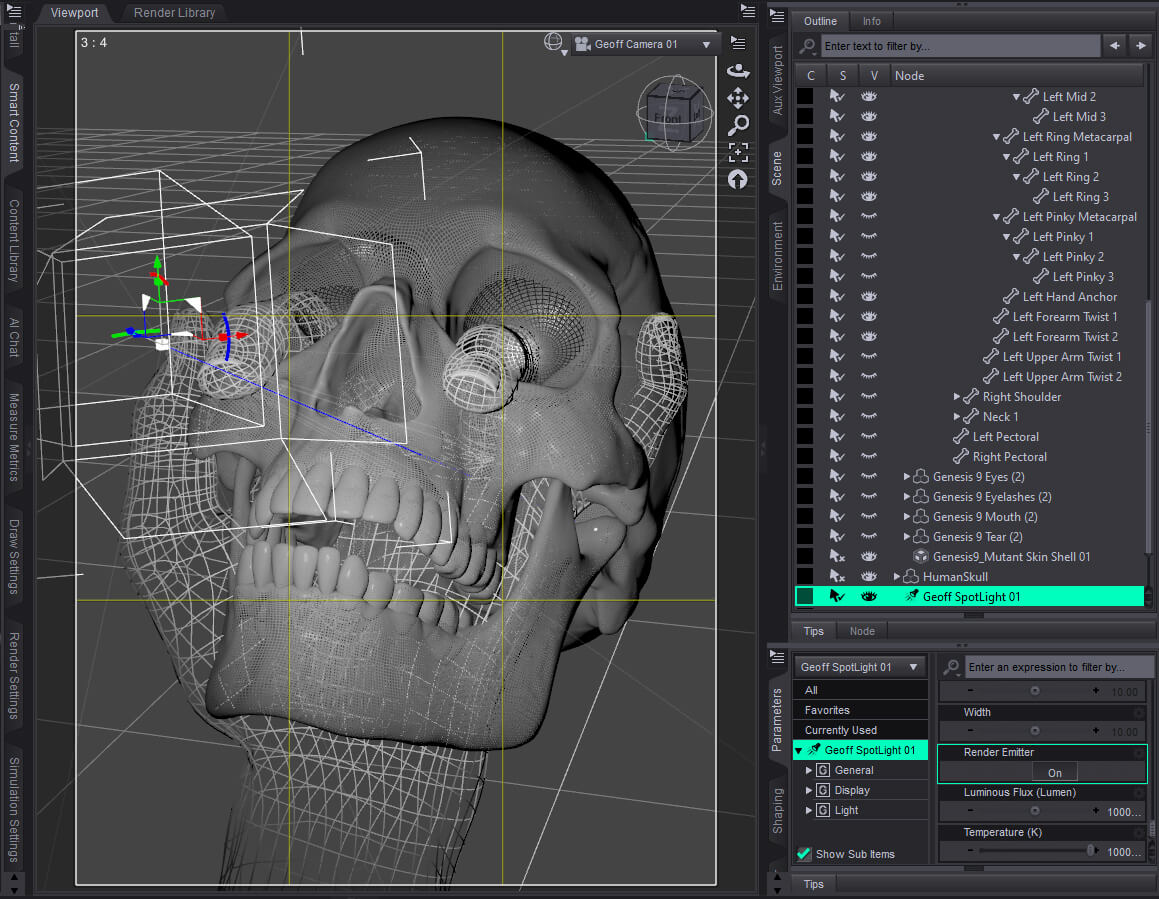Open the viewport options menu icon
Image resolution: width=1159 pixels, height=899 pixels.
[738, 43]
